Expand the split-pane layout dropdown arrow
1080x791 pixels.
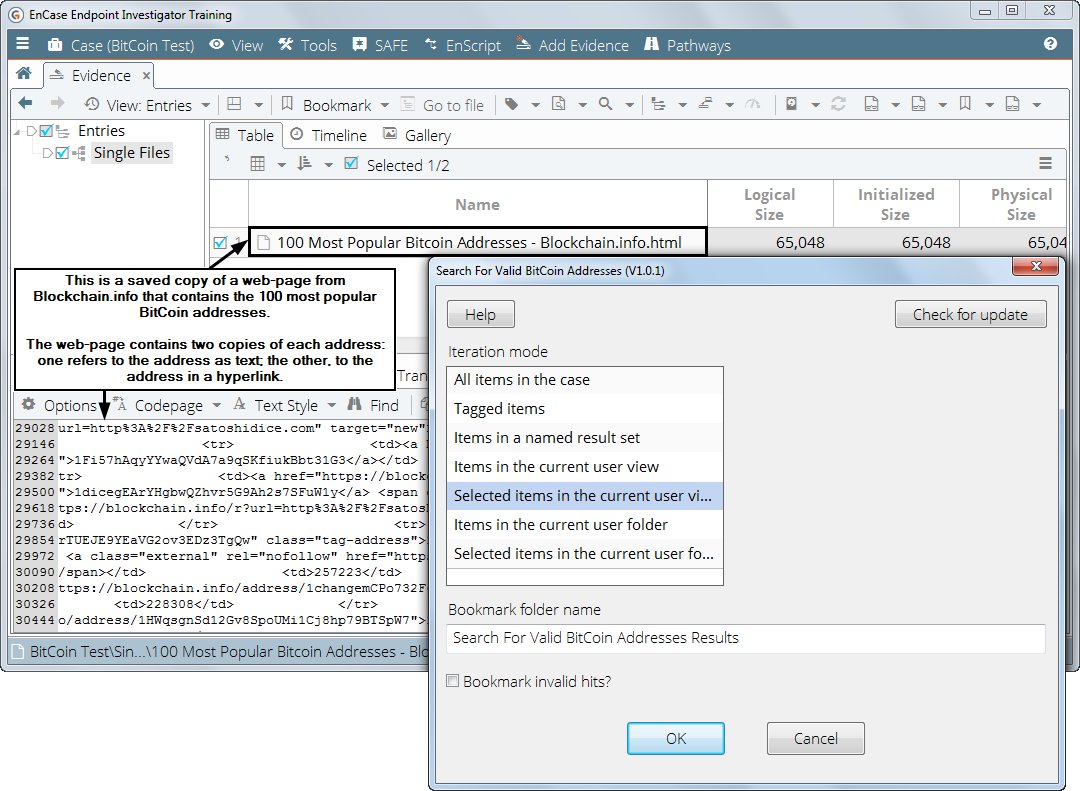pos(258,105)
